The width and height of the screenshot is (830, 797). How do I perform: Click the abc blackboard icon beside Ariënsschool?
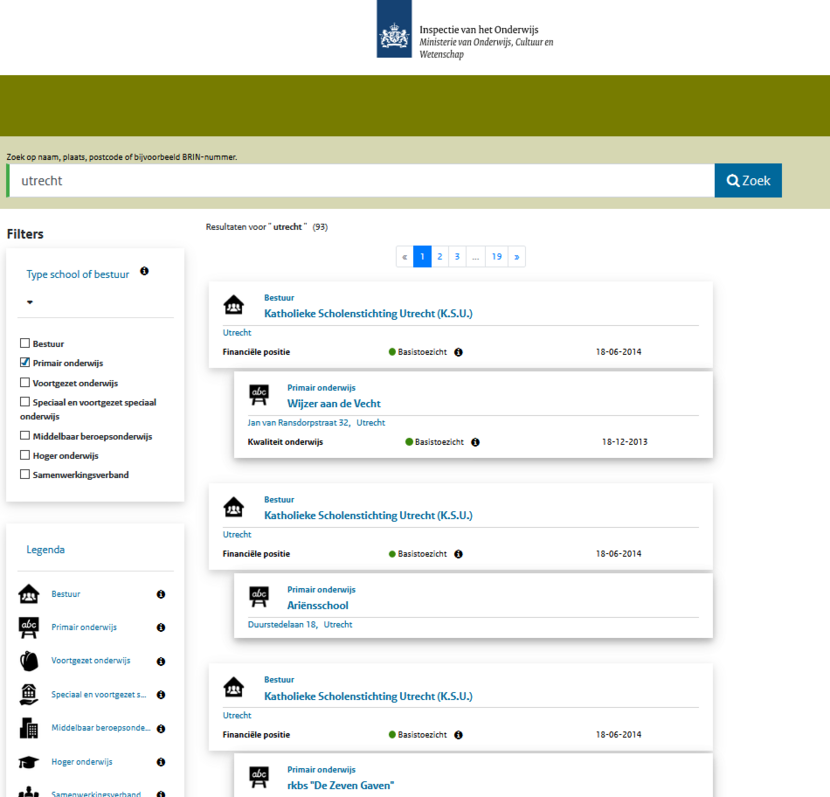[259, 596]
